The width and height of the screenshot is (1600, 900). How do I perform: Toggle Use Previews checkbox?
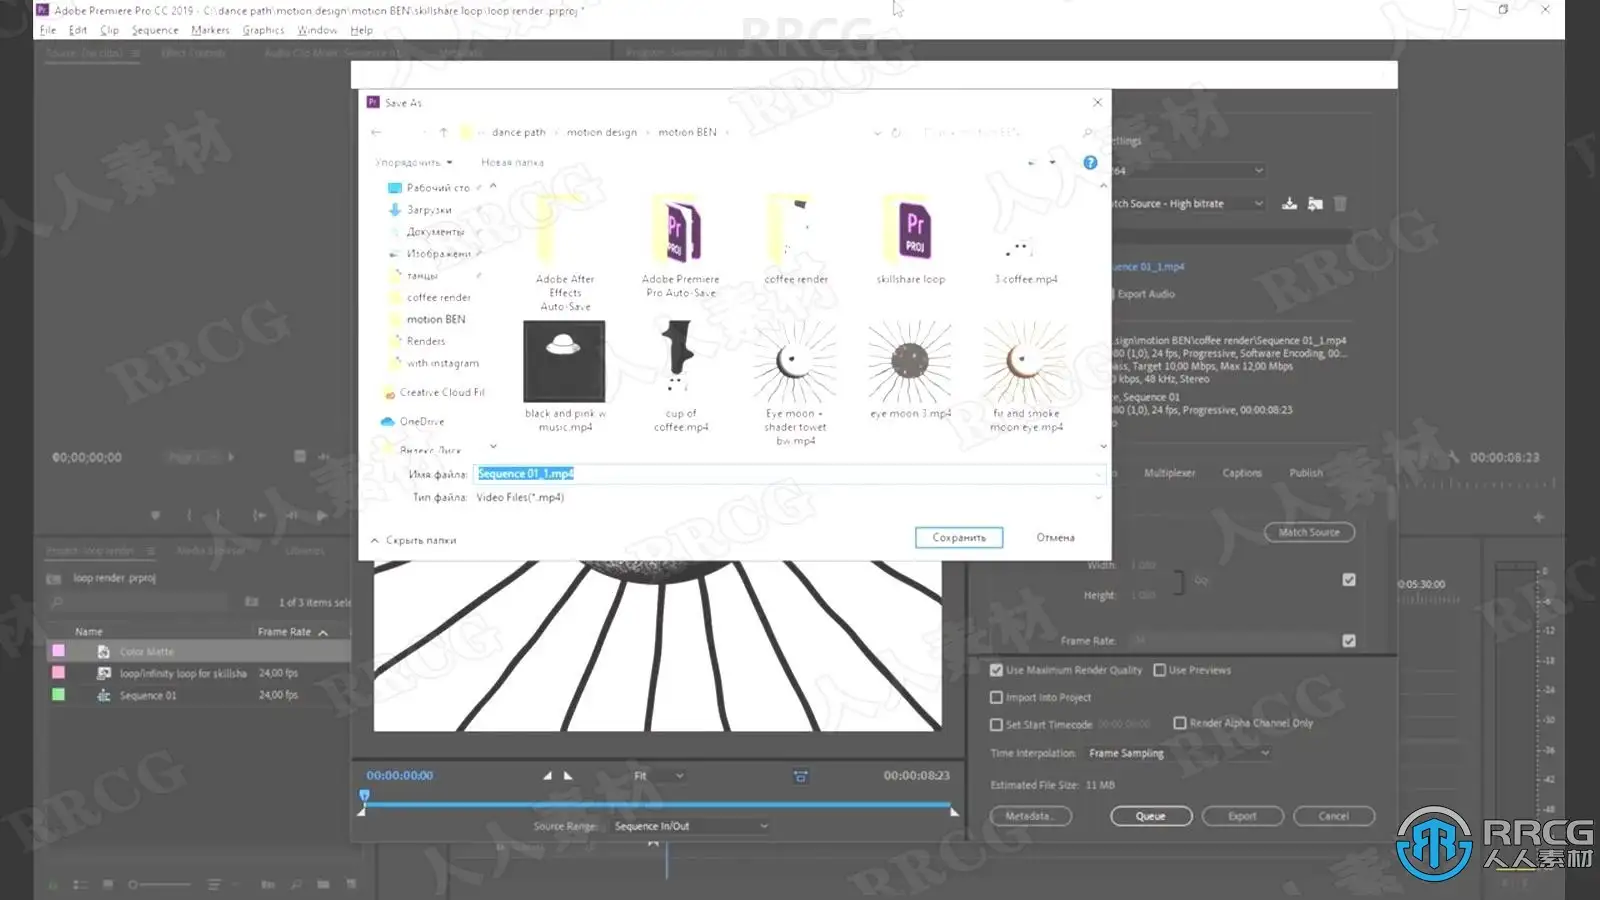pos(1160,670)
